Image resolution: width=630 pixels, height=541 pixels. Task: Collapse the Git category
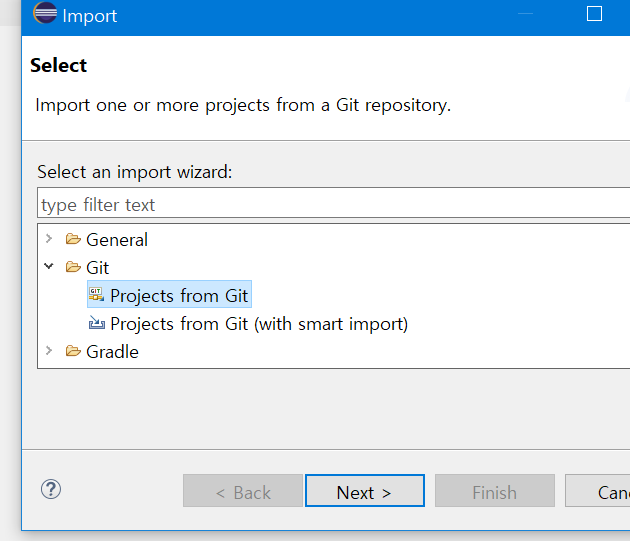[49, 266]
